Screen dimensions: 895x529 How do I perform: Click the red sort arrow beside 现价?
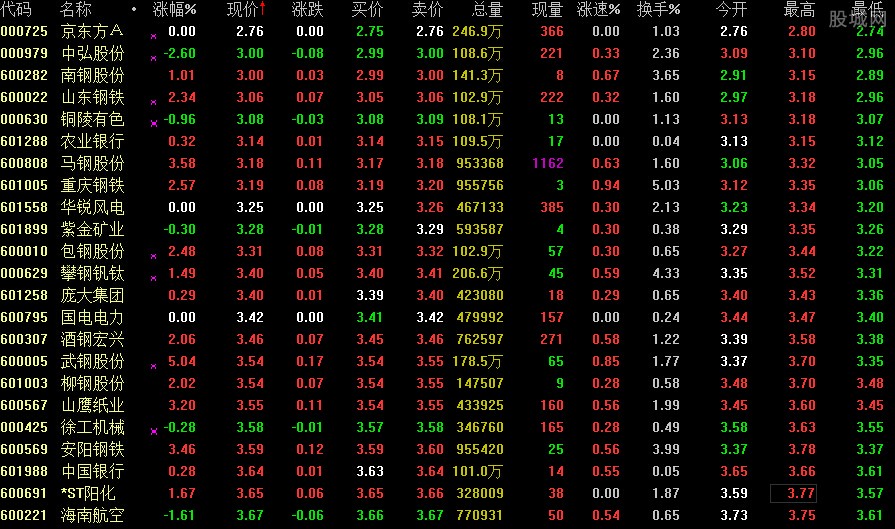click(x=263, y=9)
